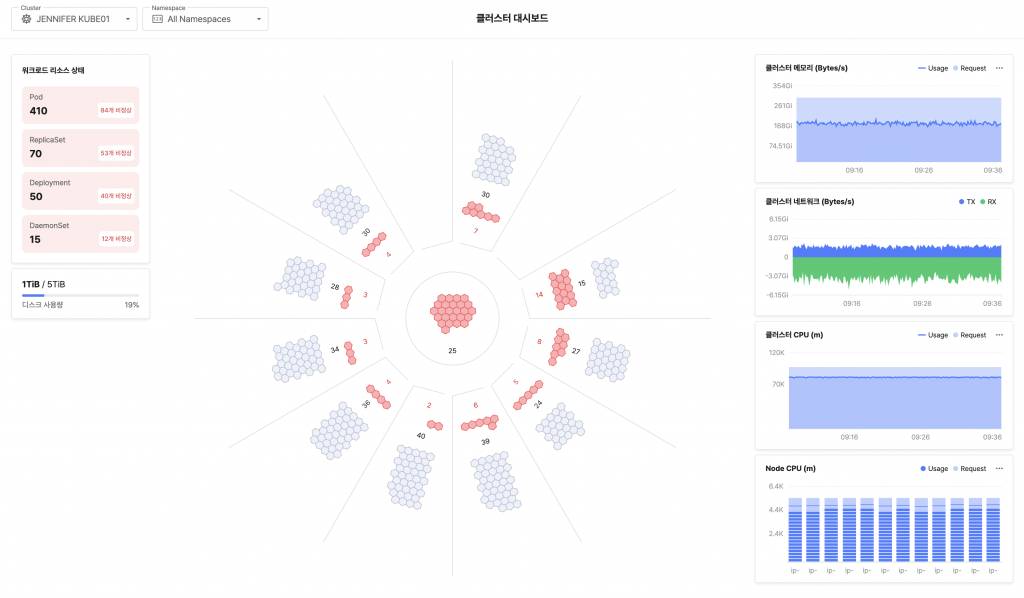
Task: Open the Pod status card
Action: (80, 104)
